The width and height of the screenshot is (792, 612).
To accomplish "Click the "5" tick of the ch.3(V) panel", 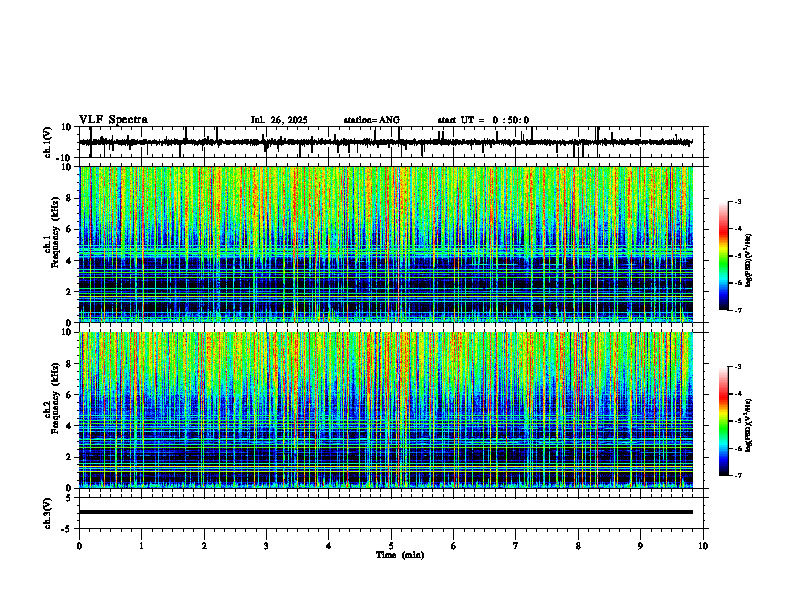I will point(69,498).
